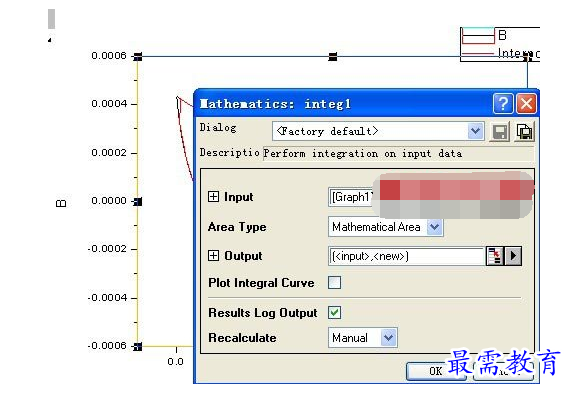This screenshot has width=569, height=394.
Task: Save dialog theme with floppy disk icon
Action: coord(500,131)
